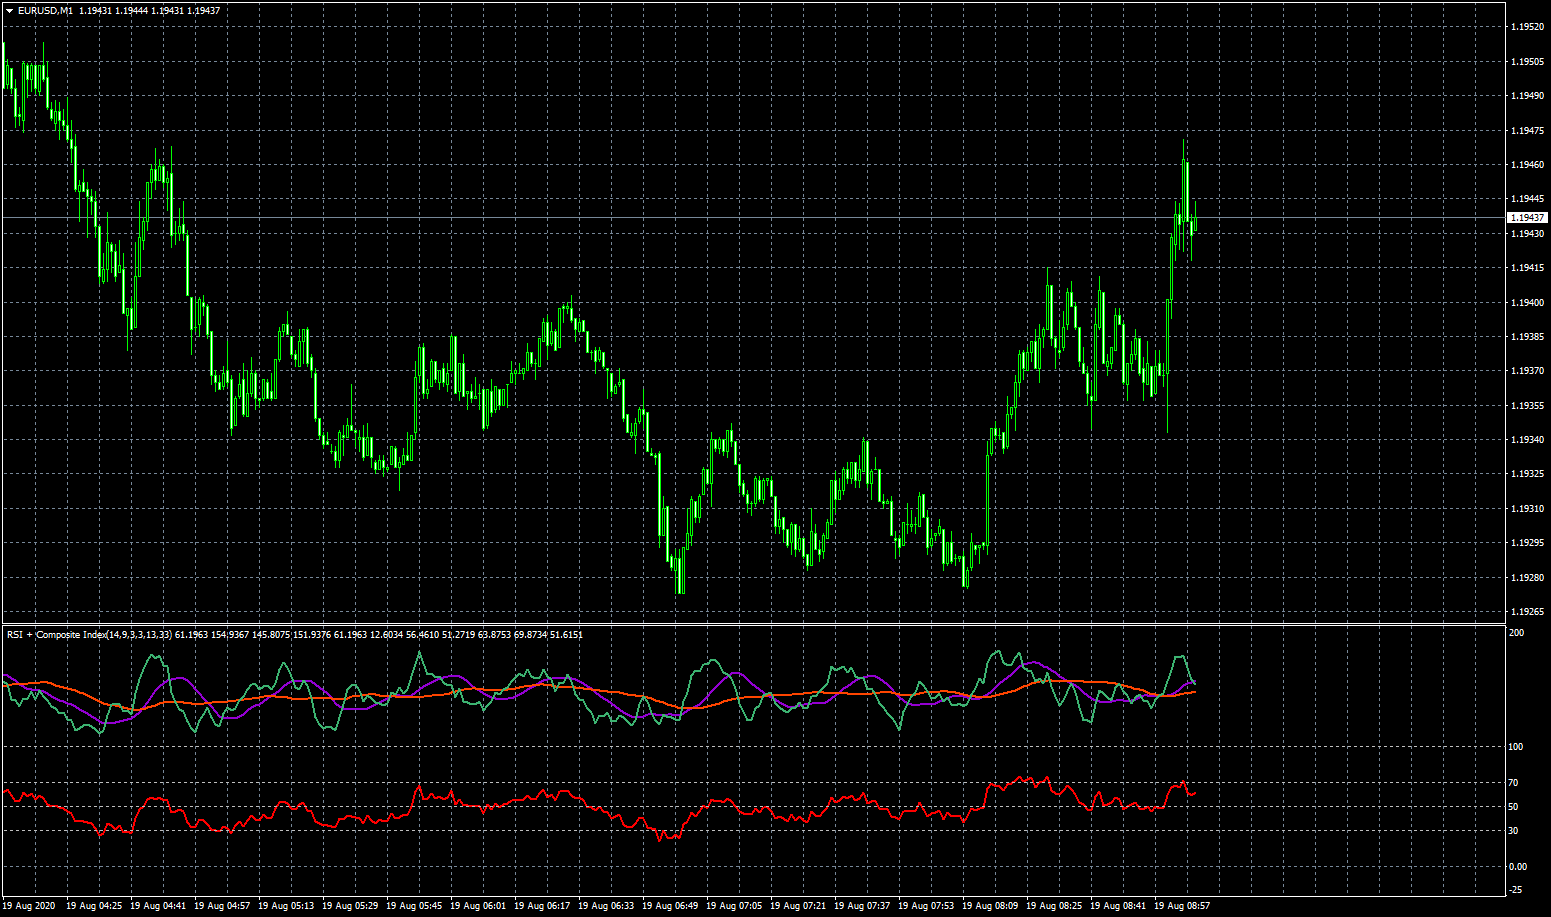The height and width of the screenshot is (917, 1551).
Task: Click price scale value 1.19520
Action: [1526, 27]
